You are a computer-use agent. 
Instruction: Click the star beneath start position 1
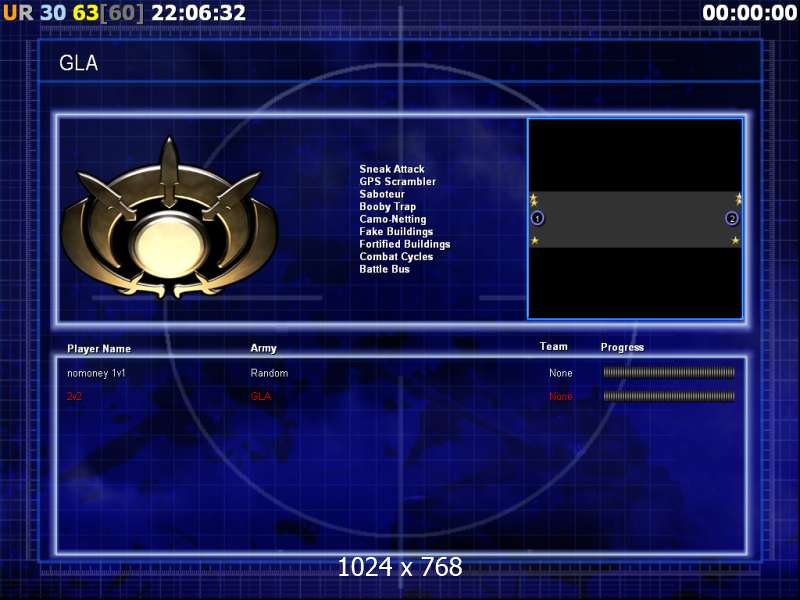point(535,240)
